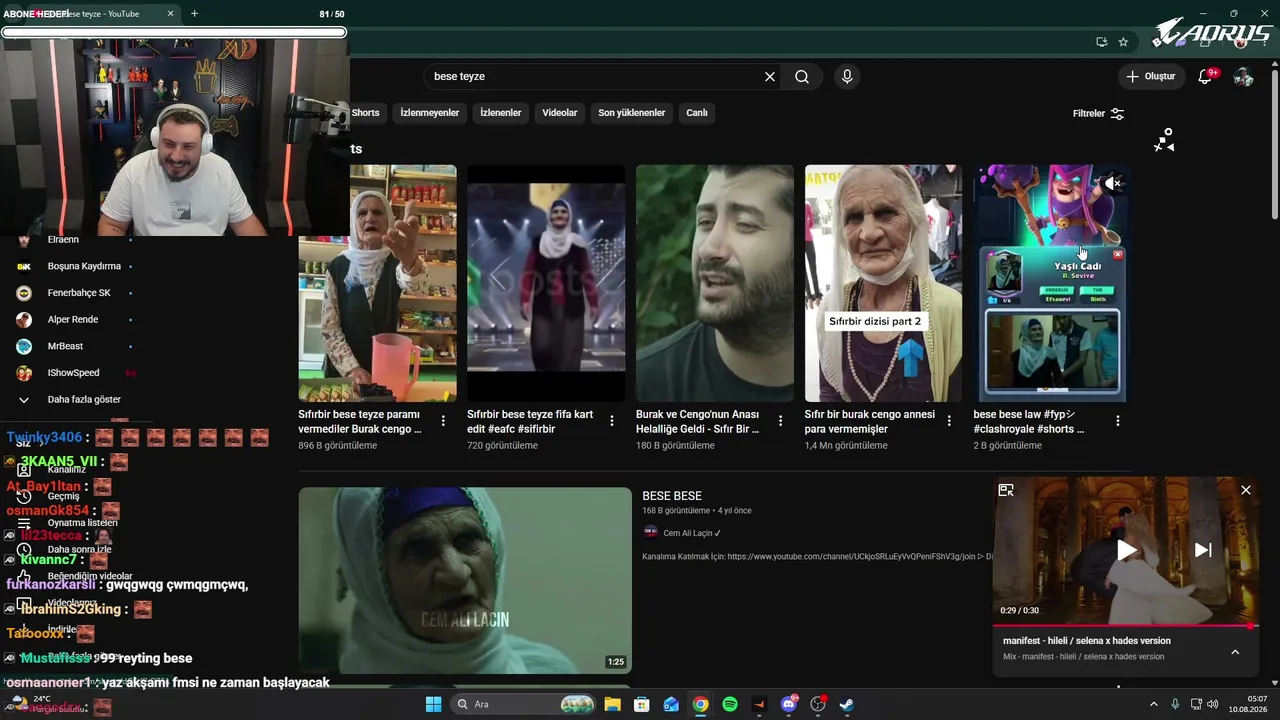Unmute the Yaşlı Cadı short preview
The height and width of the screenshot is (720, 1280).
1113,183
